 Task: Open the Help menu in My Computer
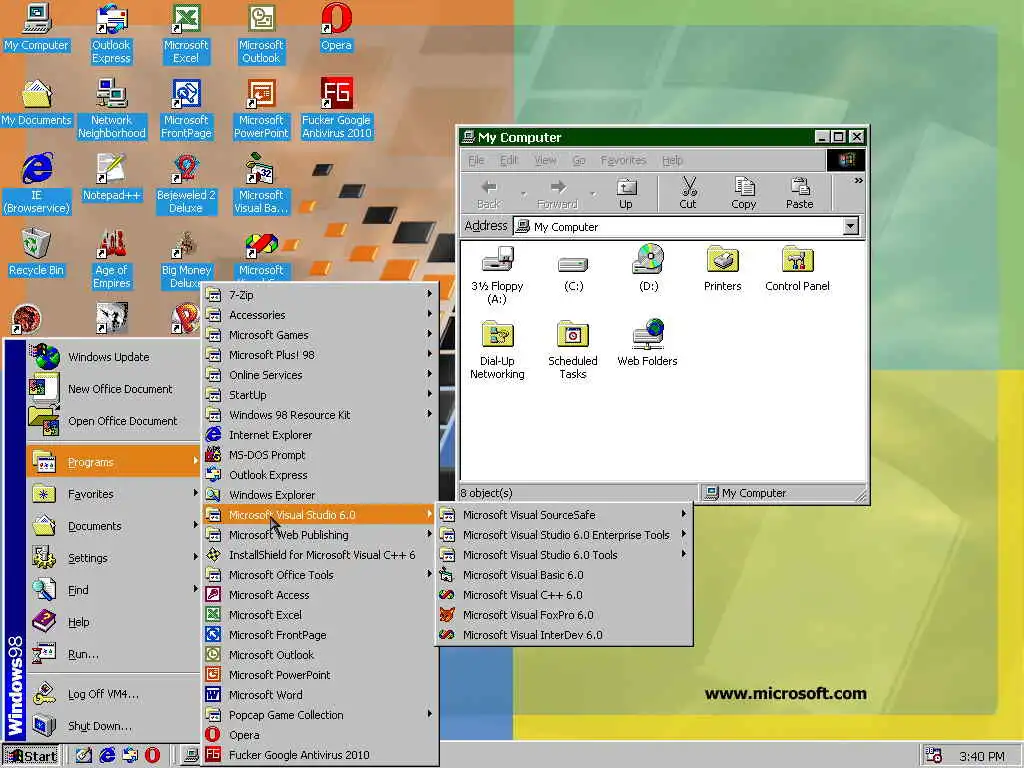click(x=672, y=160)
